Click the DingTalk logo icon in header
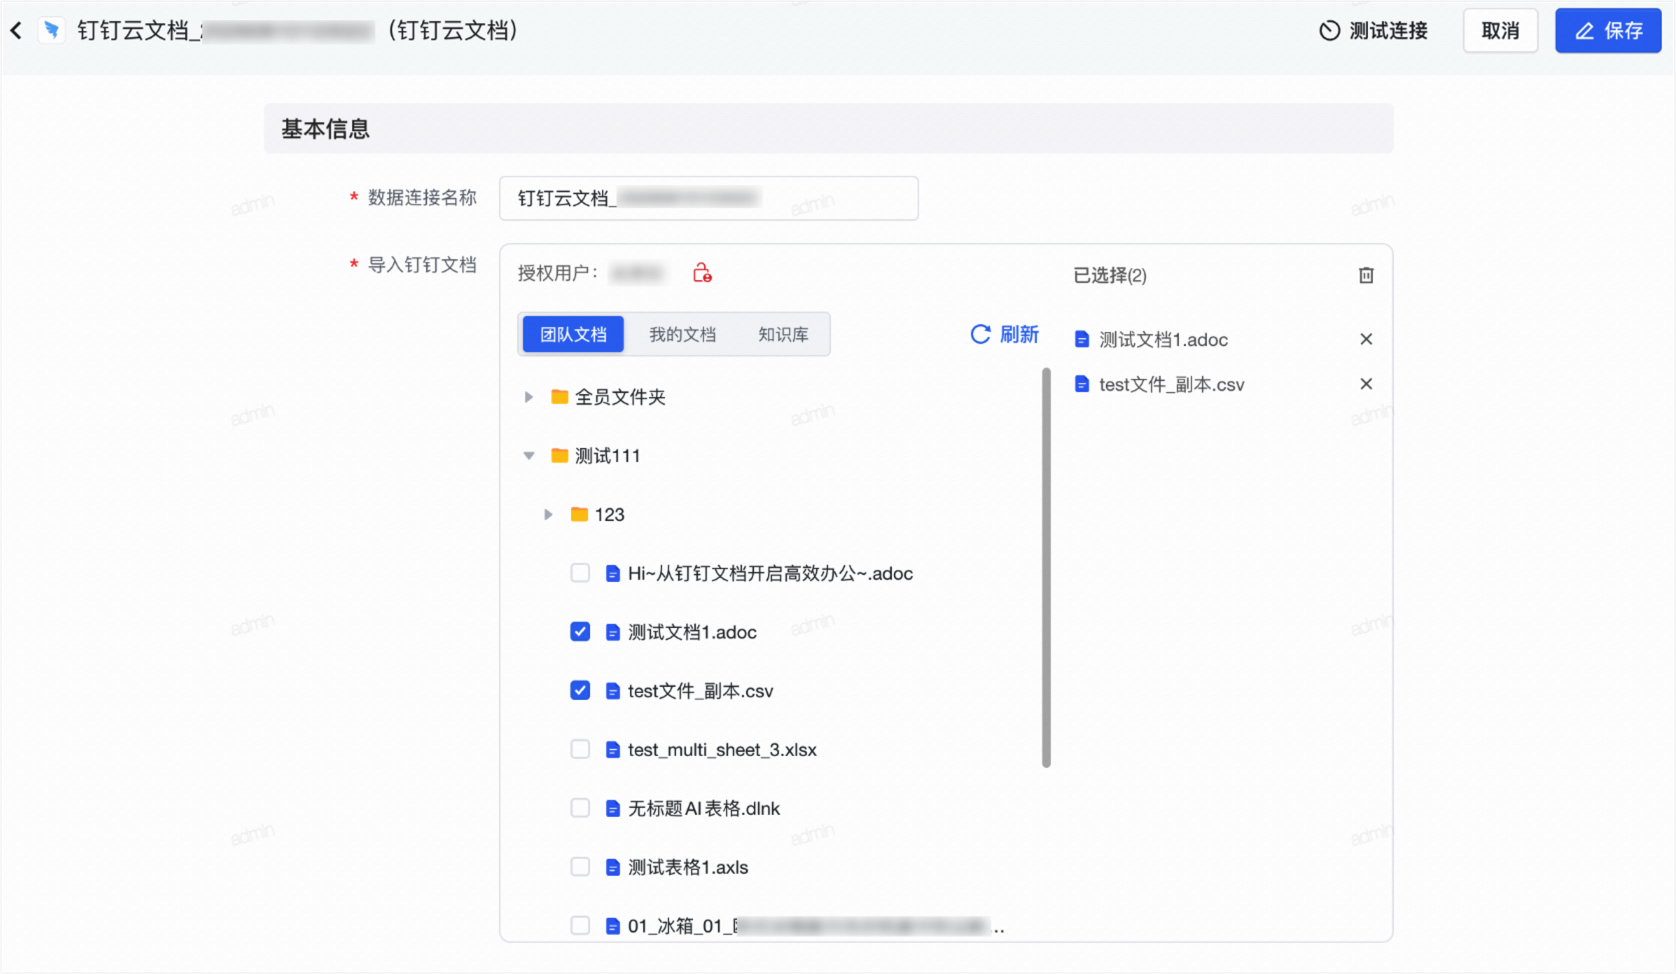 pos(51,31)
